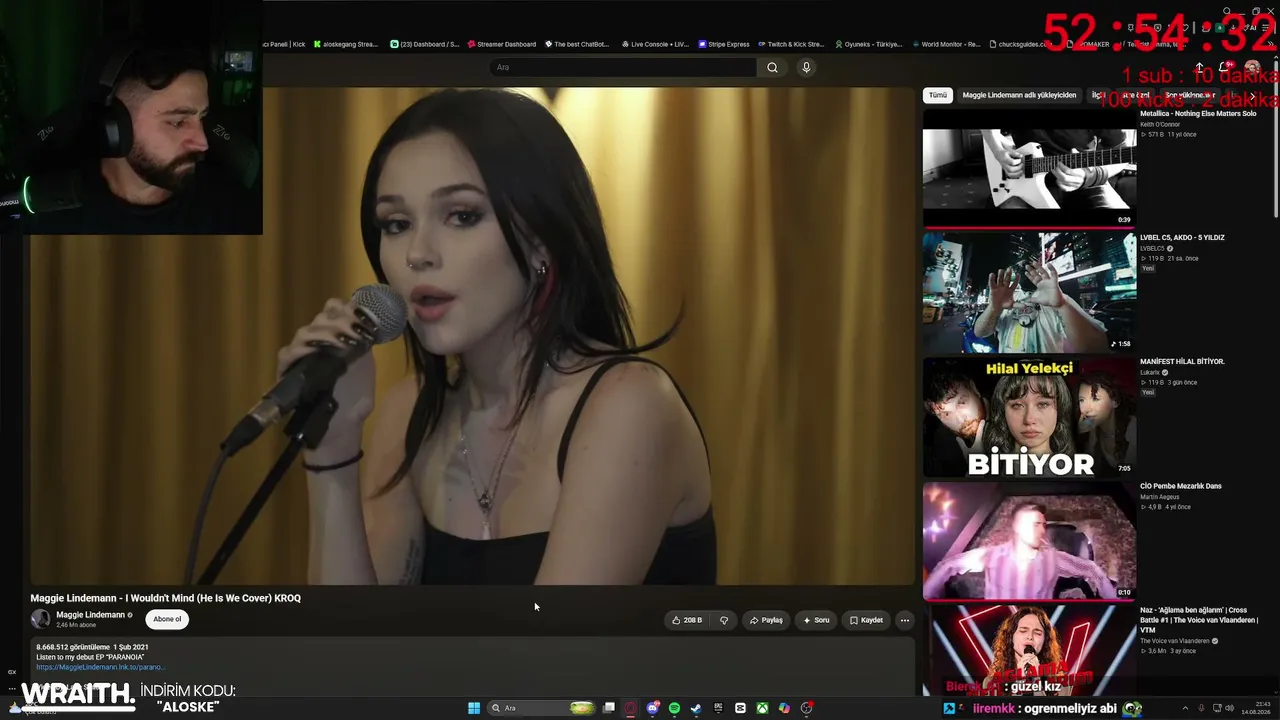Click the YouTube search magnifier icon
This screenshot has height=720, width=1280.
[772, 67]
